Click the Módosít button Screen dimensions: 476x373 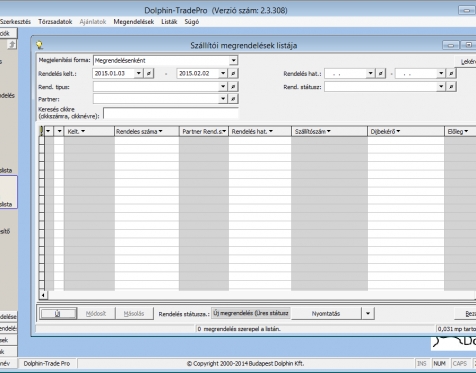96,314
